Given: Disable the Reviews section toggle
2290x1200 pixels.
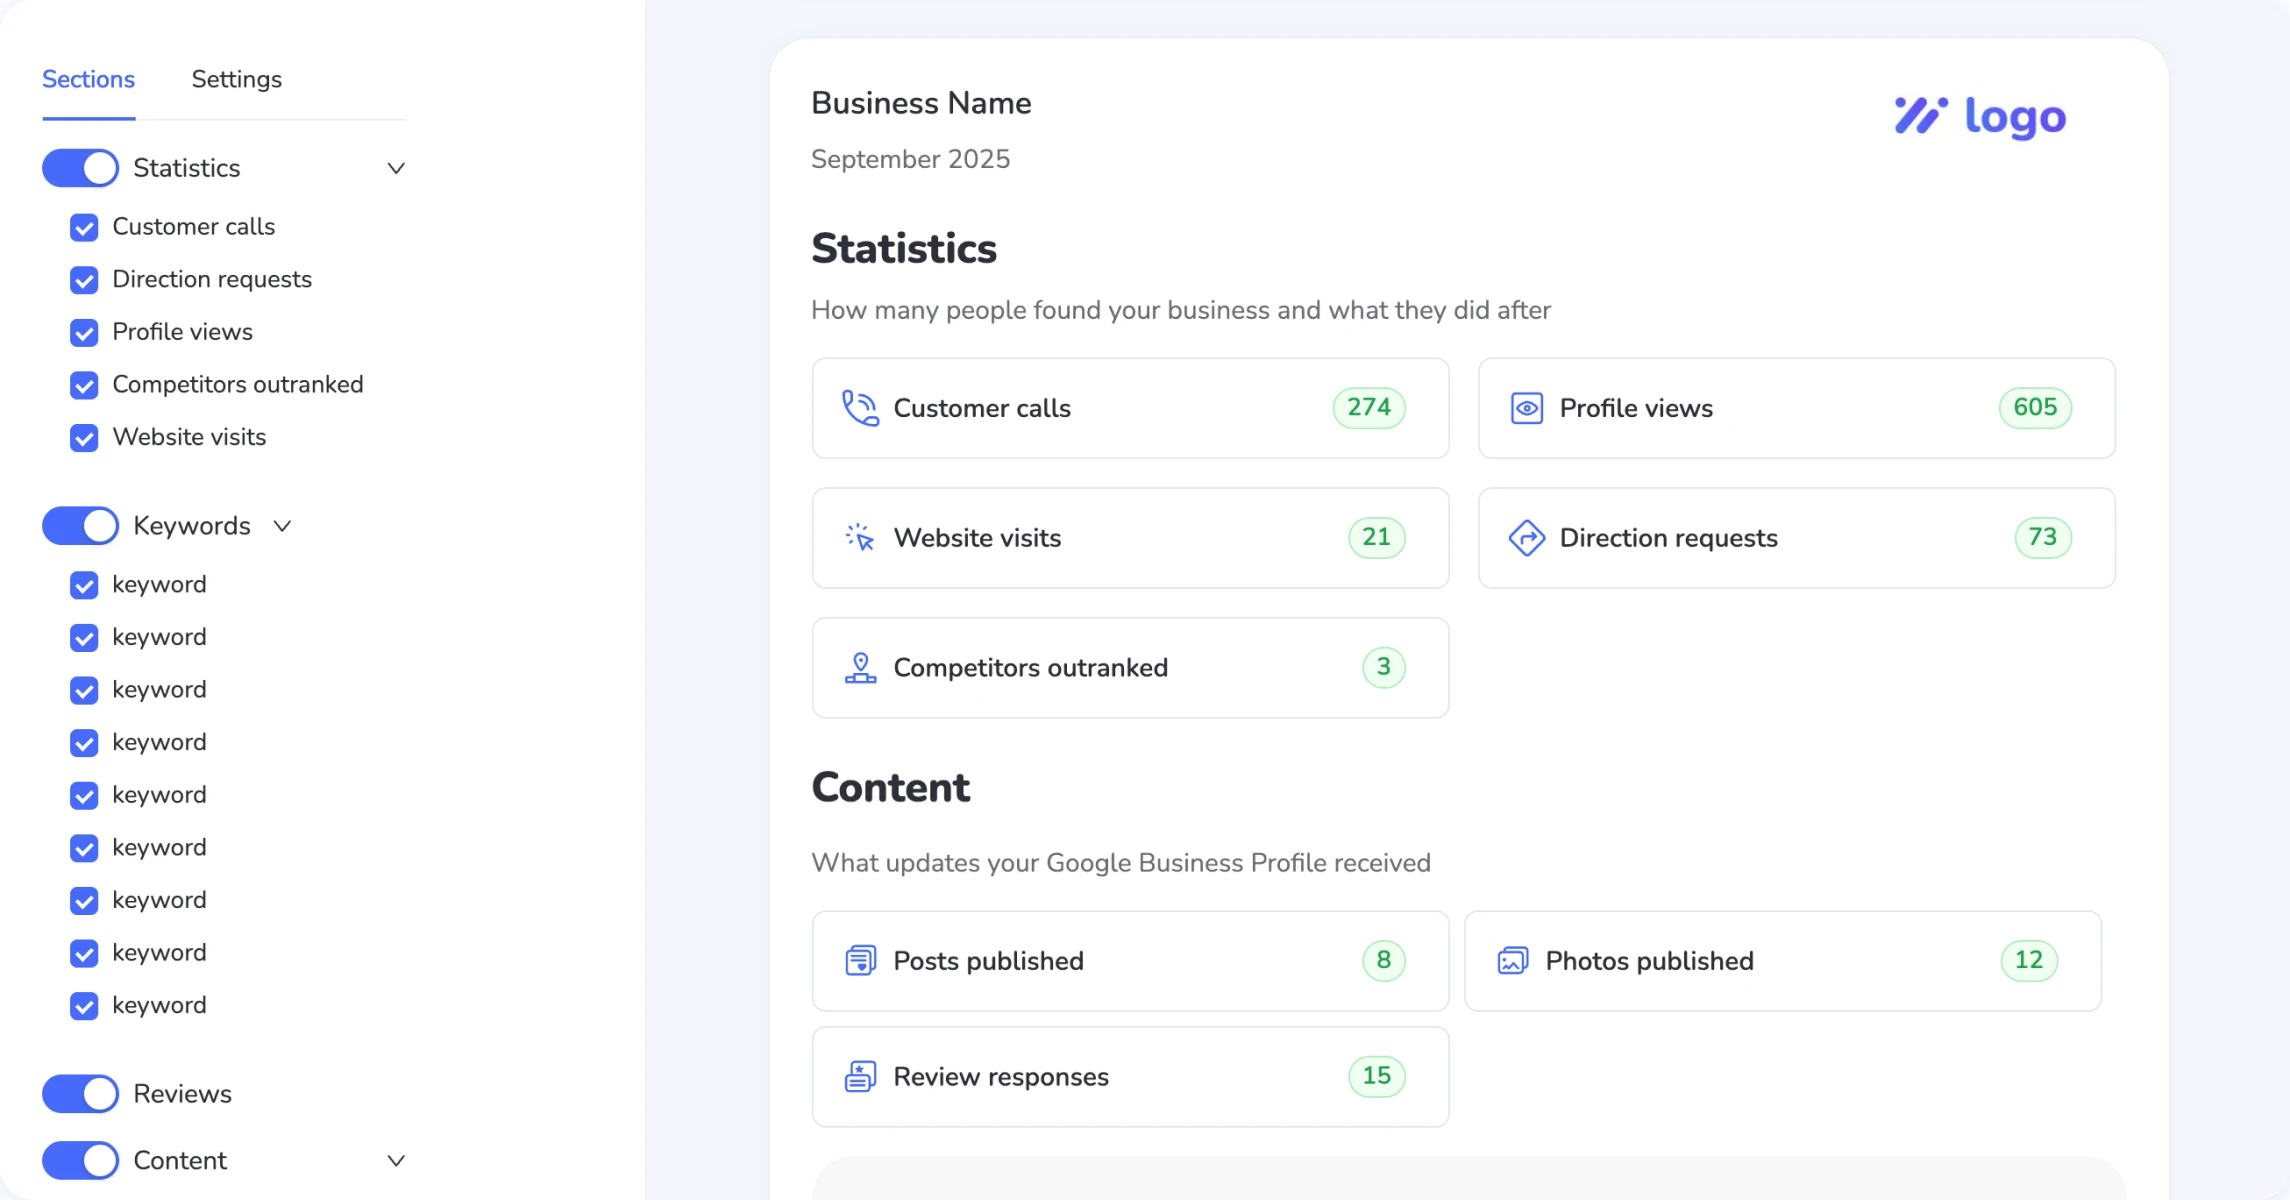Looking at the screenshot, I should tap(80, 1094).
